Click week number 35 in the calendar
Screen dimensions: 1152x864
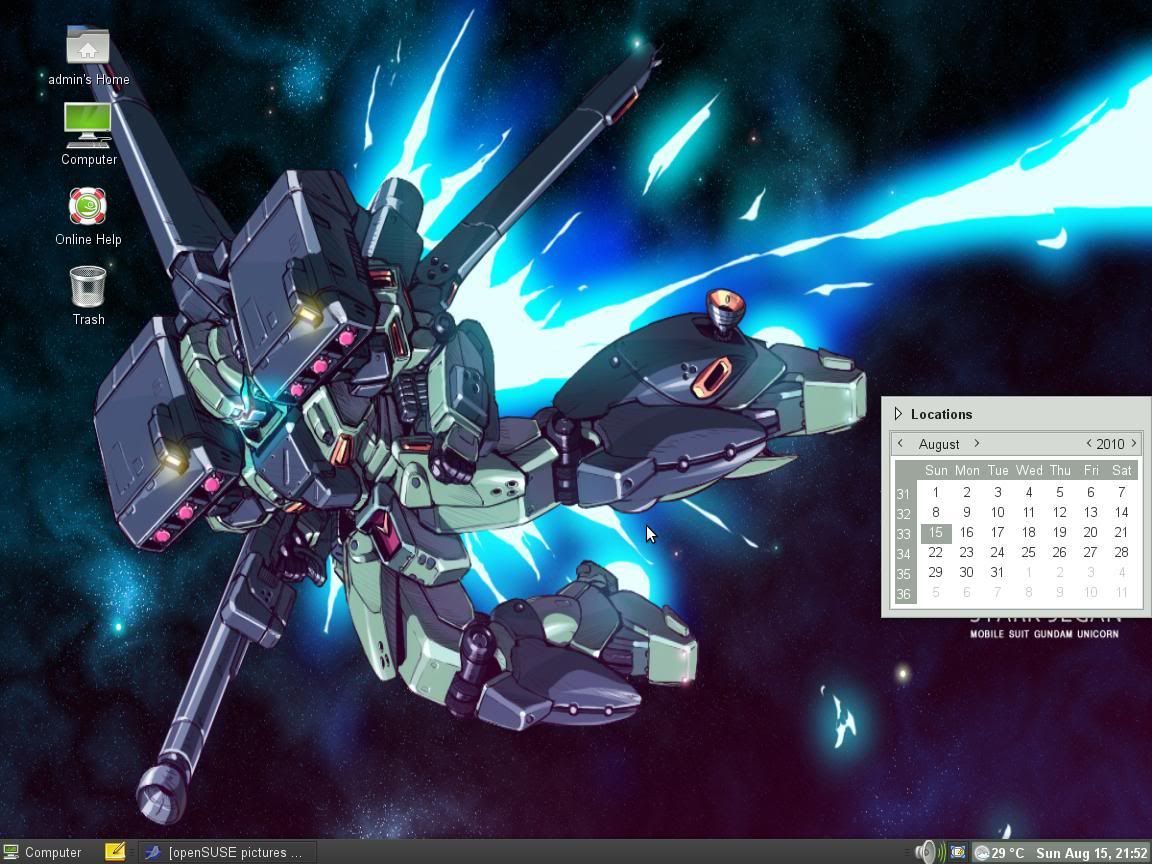click(904, 574)
